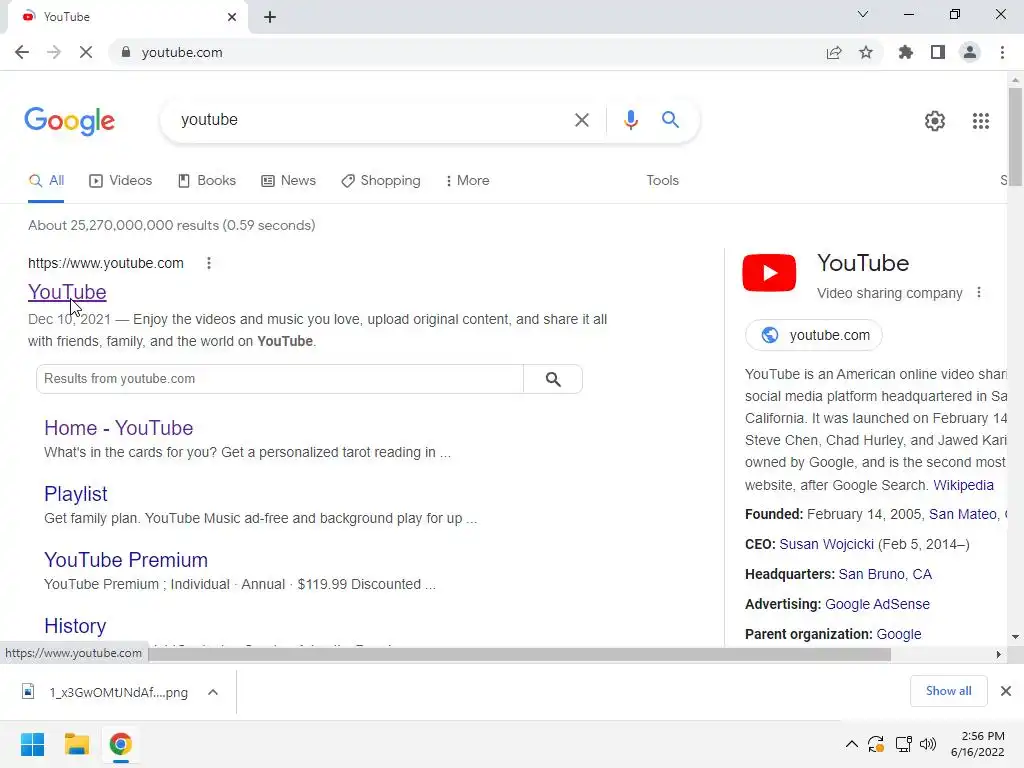Click the sync update tray icon
1024x768 pixels.
click(x=876, y=744)
